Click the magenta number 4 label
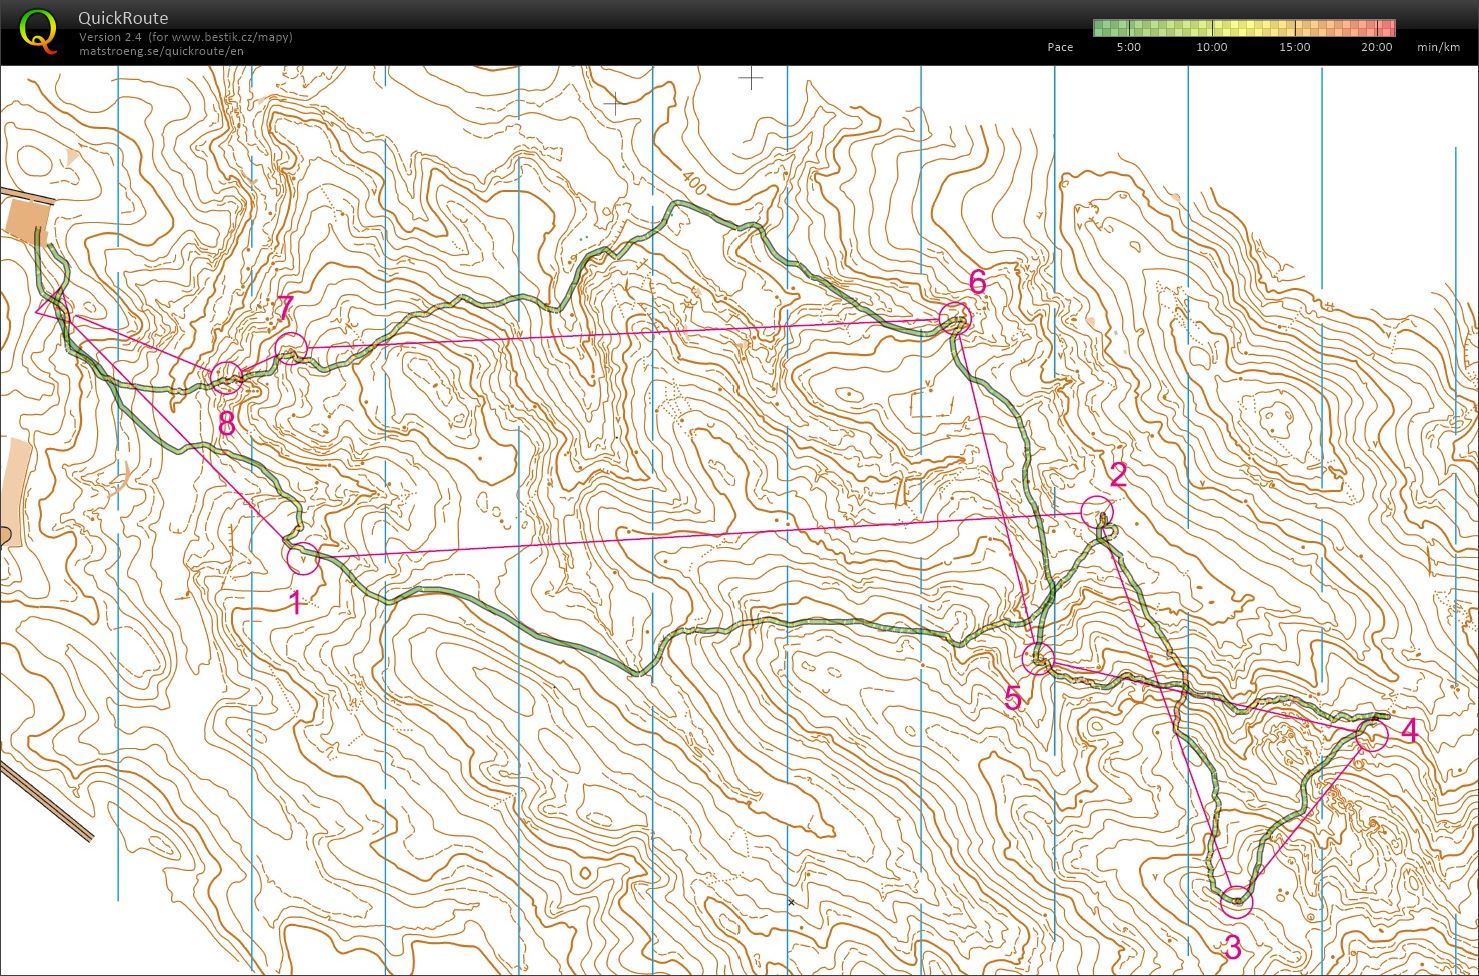The width and height of the screenshot is (1479, 976). [x=1409, y=731]
